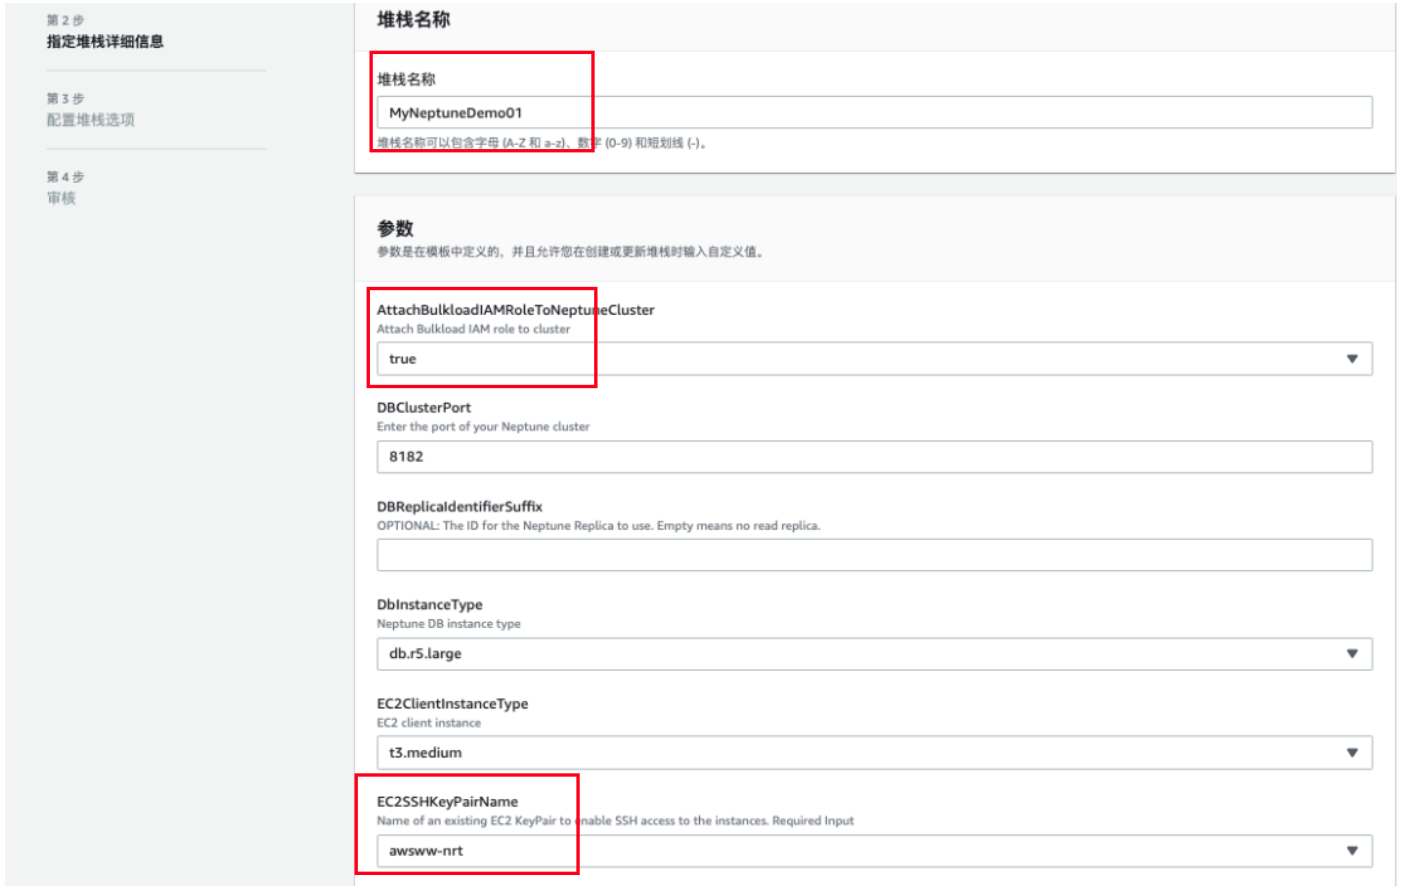Click the EC2SSHKeyPairName label

(x=448, y=801)
